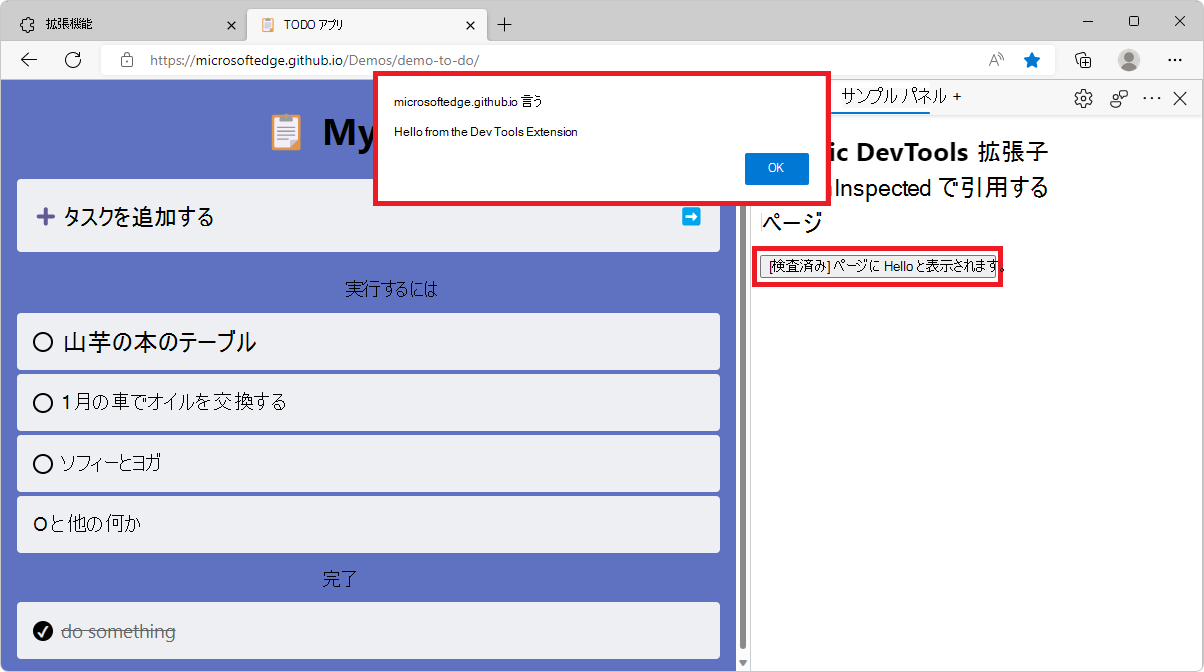Mark ソフィーとヨガ as complete
Image resolution: width=1204 pixels, height=672 pixels.
(42, 463)
